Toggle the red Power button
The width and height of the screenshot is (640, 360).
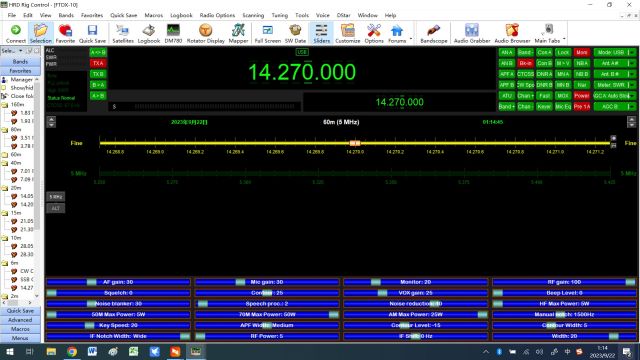point(582,96)
